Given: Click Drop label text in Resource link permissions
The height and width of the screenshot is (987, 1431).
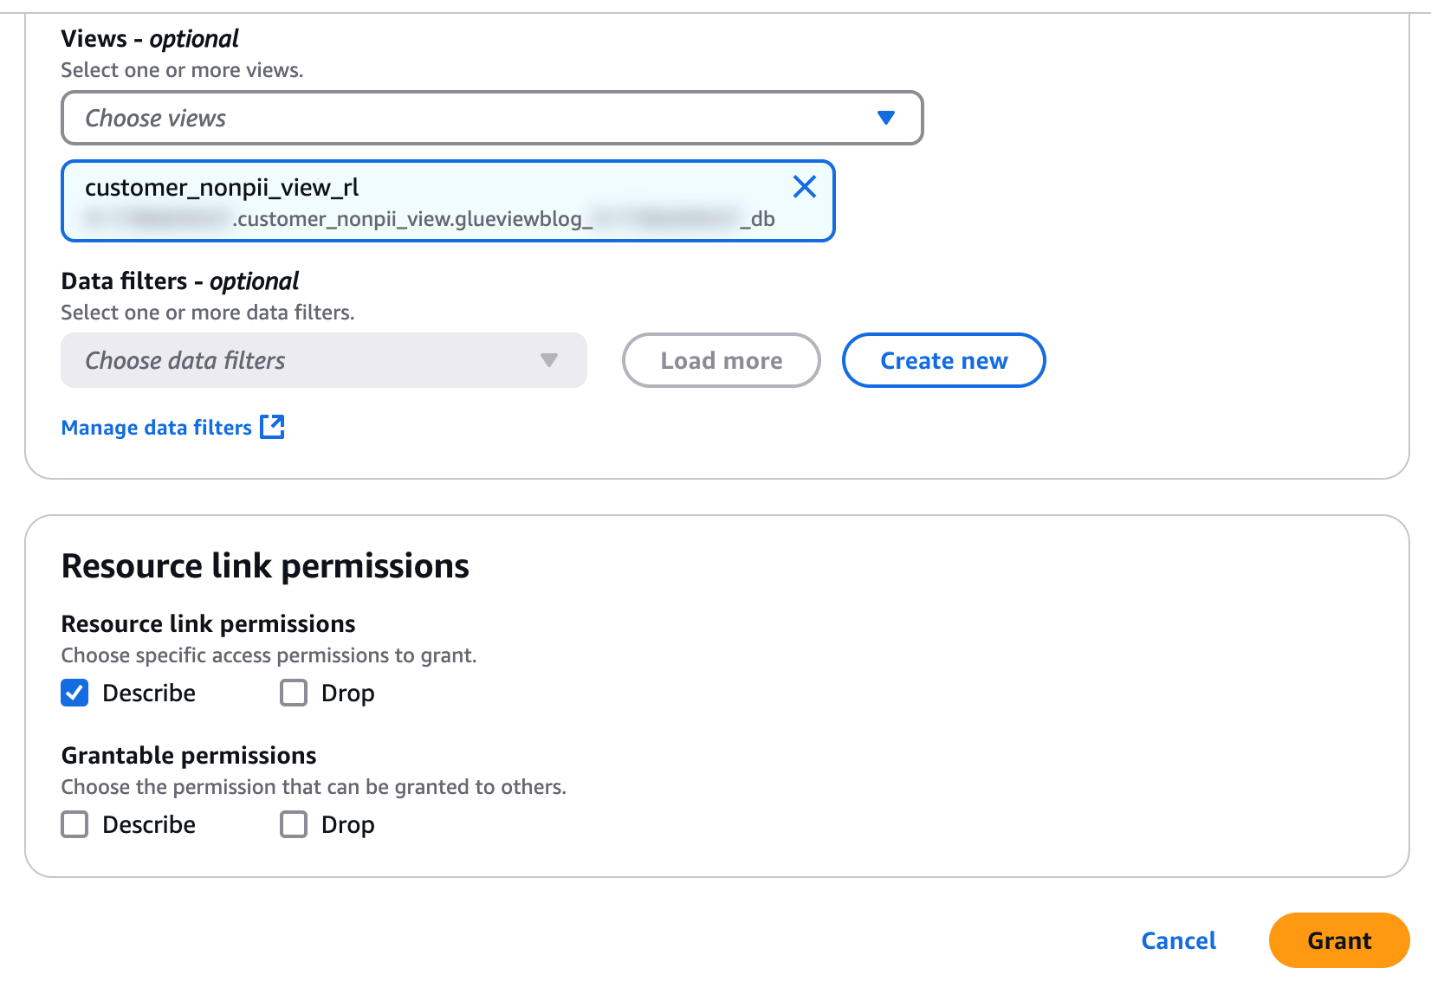Looking at the screenshot, I should click(348, 693).
